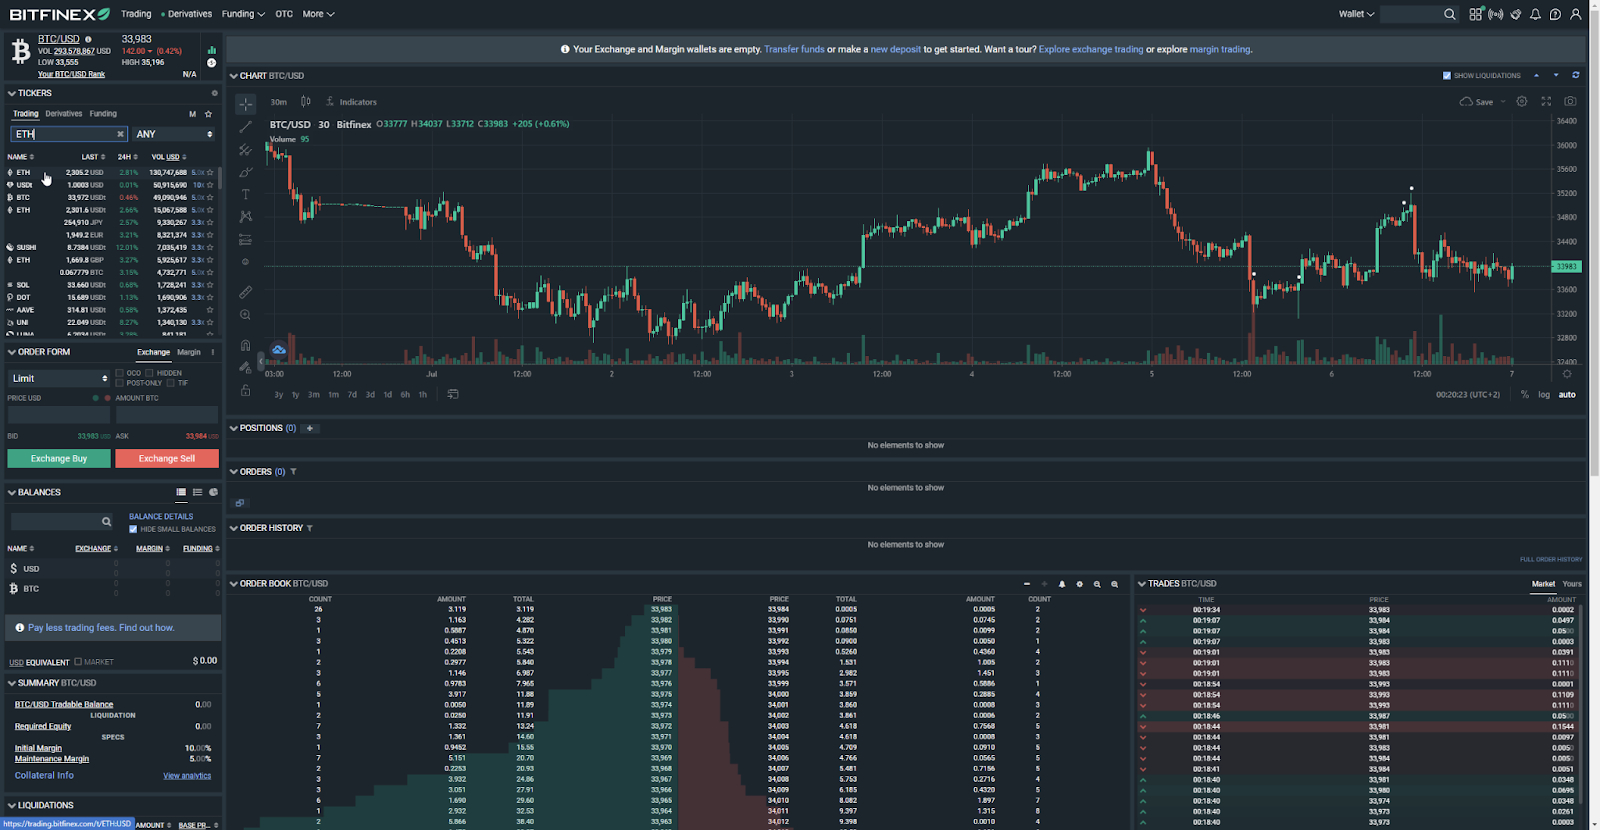Viewport: 1600px width, 830px height.
Task: Open the notifications bell
Action: [1535, 14]
